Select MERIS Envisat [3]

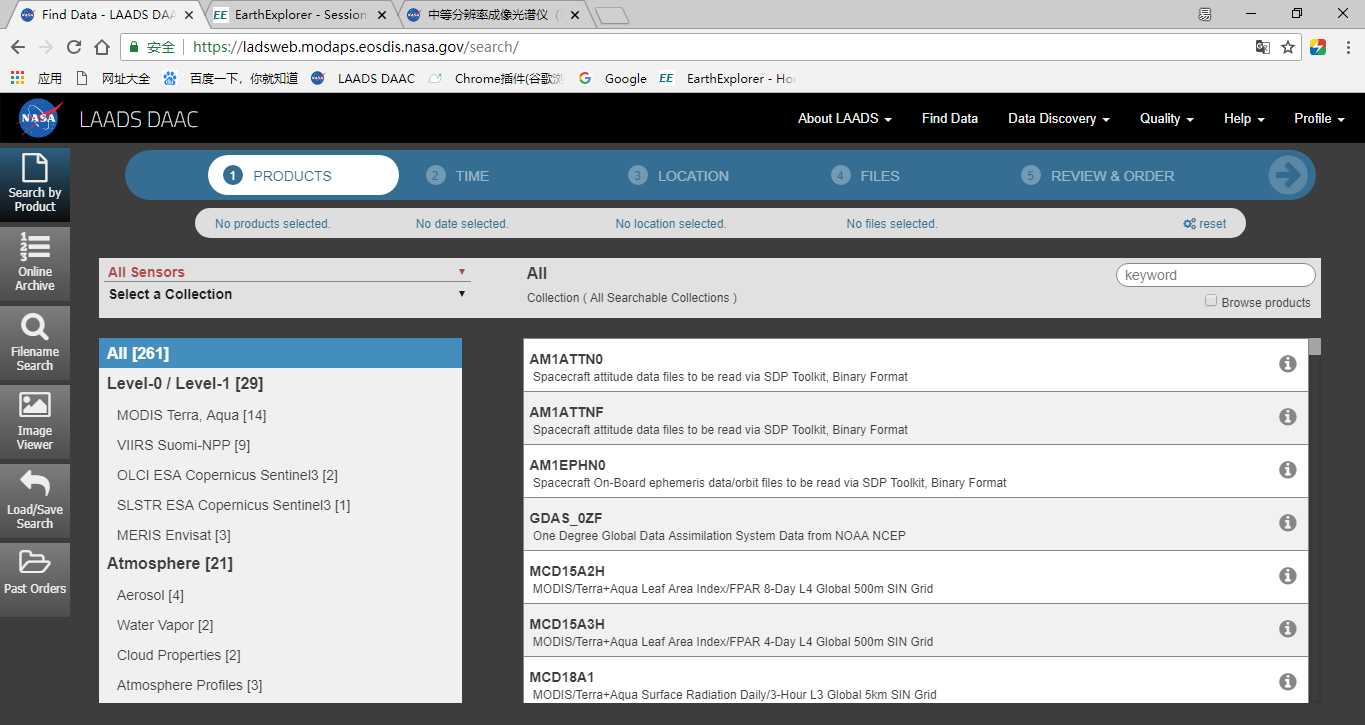[x=174, y=535]
